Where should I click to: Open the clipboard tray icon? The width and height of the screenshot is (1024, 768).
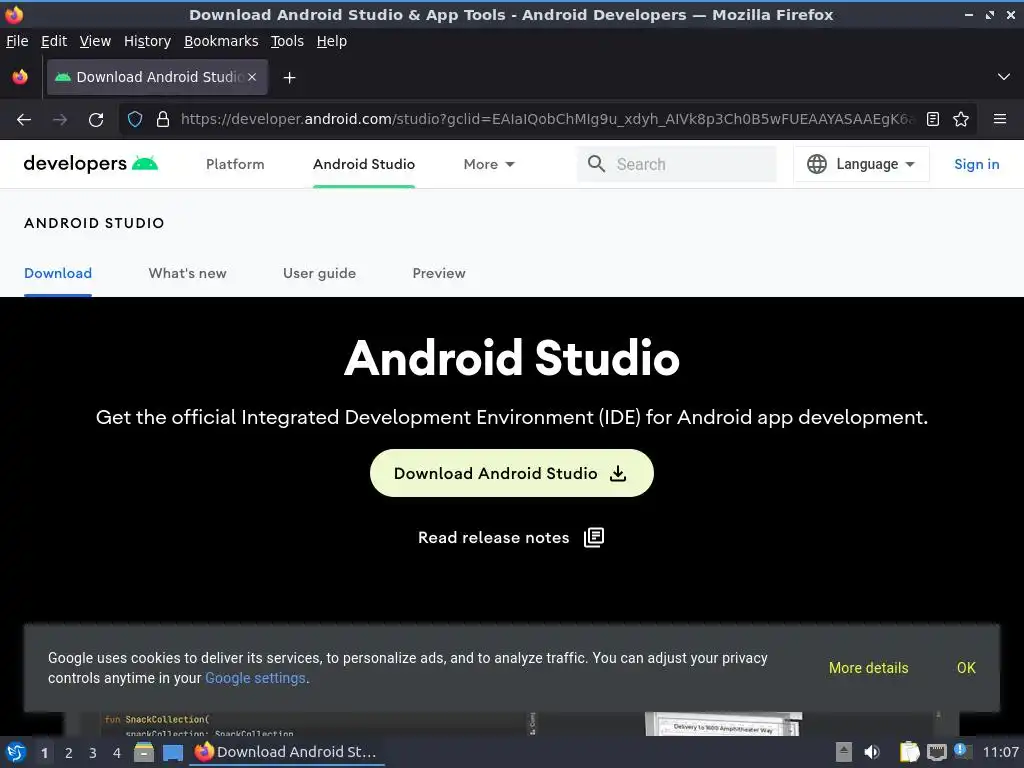pos(909,752)
